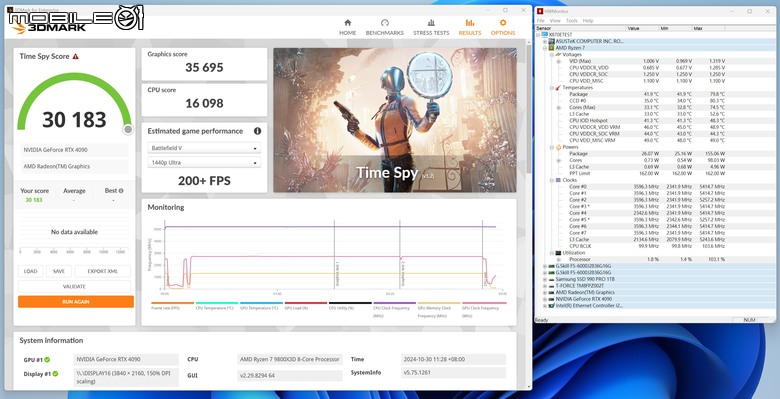Open Benchmarks via the gauge icon
The width and height of the screenshot is (780, 399).
(x=385, y=22)
